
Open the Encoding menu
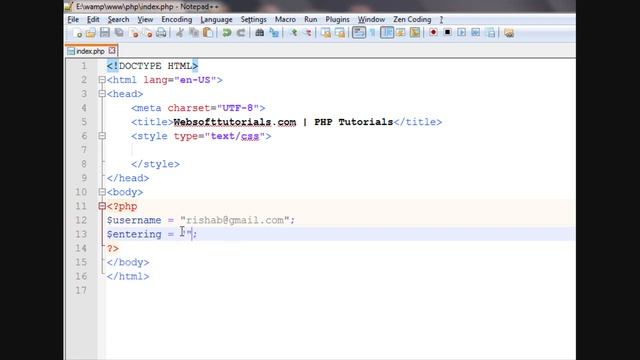point(176,19)
